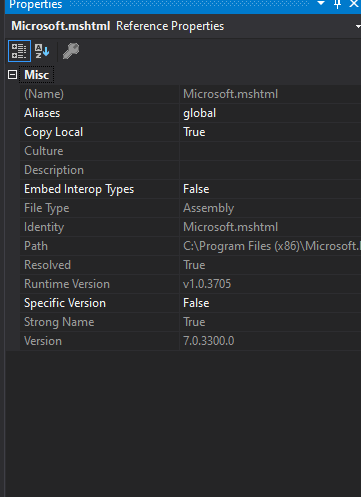
Task: Click the Identity value Microsoft.mshtml
Action: pyautogui.click(x=230, y=227)
